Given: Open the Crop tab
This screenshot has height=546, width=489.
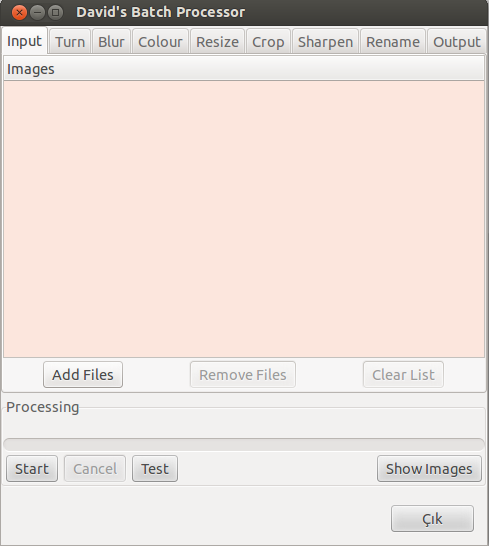Looking at the screenshot, I should (268, 42).
